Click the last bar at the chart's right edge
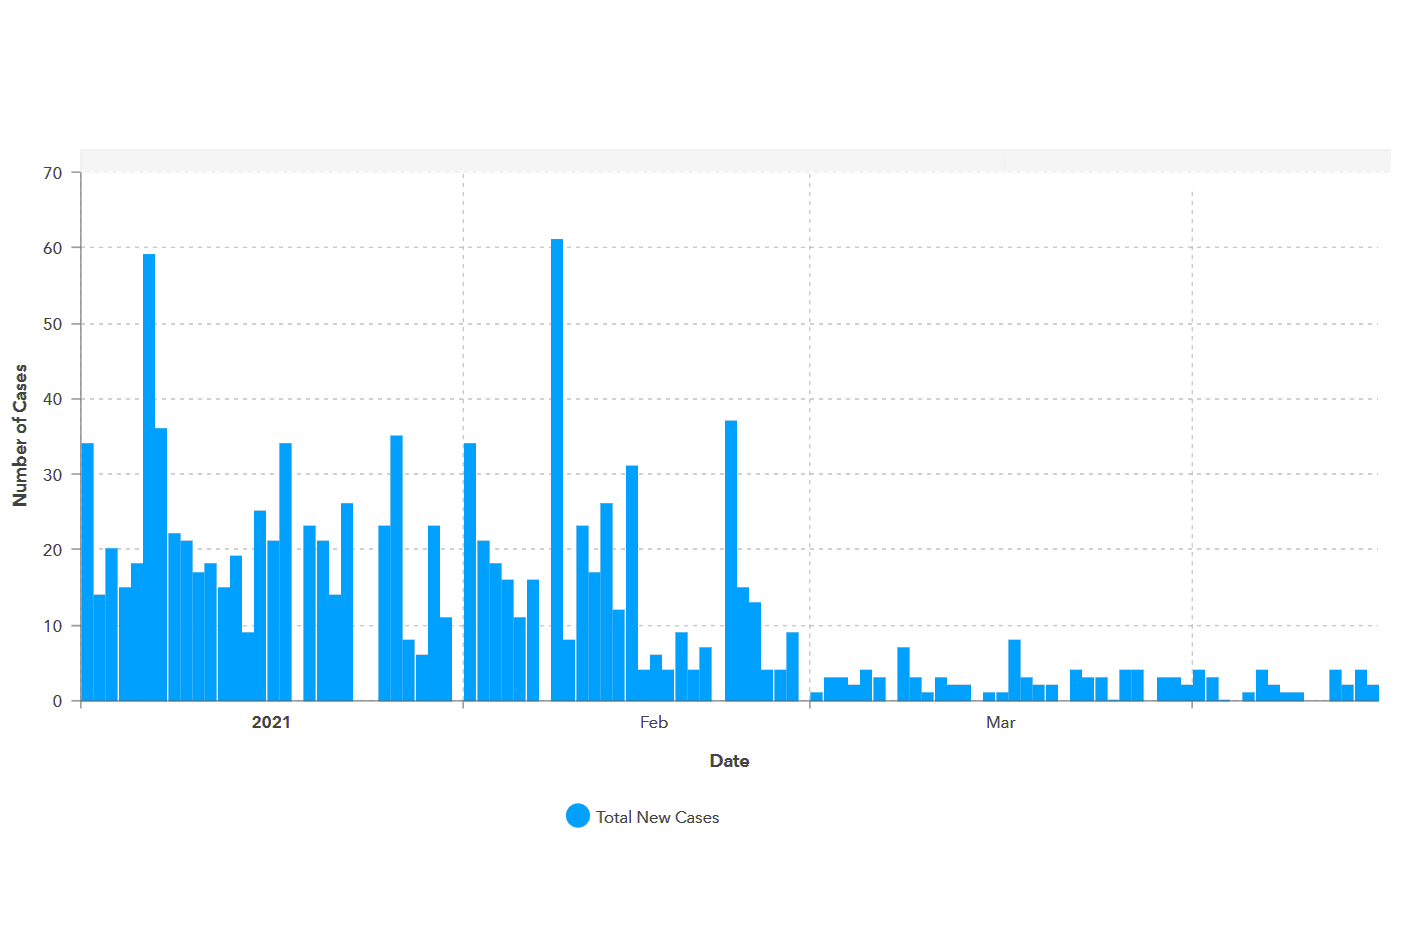 pyautogui.click(x=1373, y=692)
